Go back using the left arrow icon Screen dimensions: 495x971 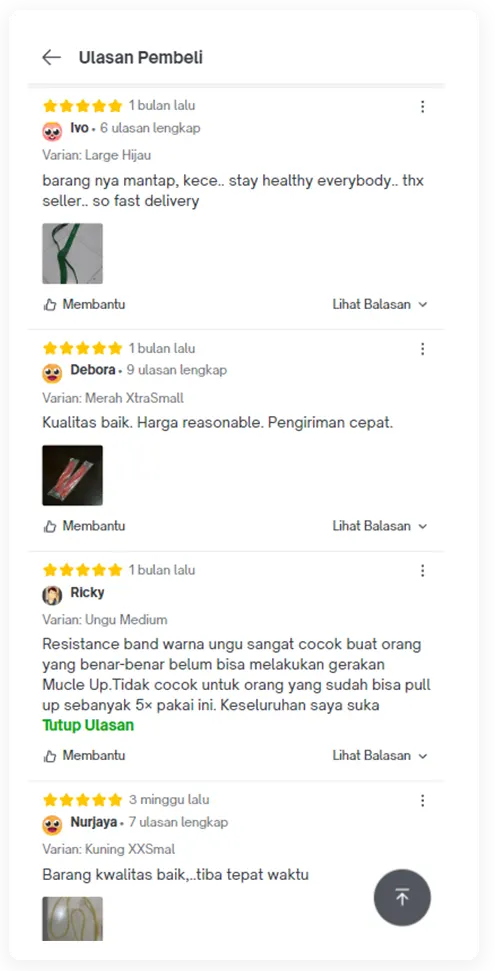[51, 58]
